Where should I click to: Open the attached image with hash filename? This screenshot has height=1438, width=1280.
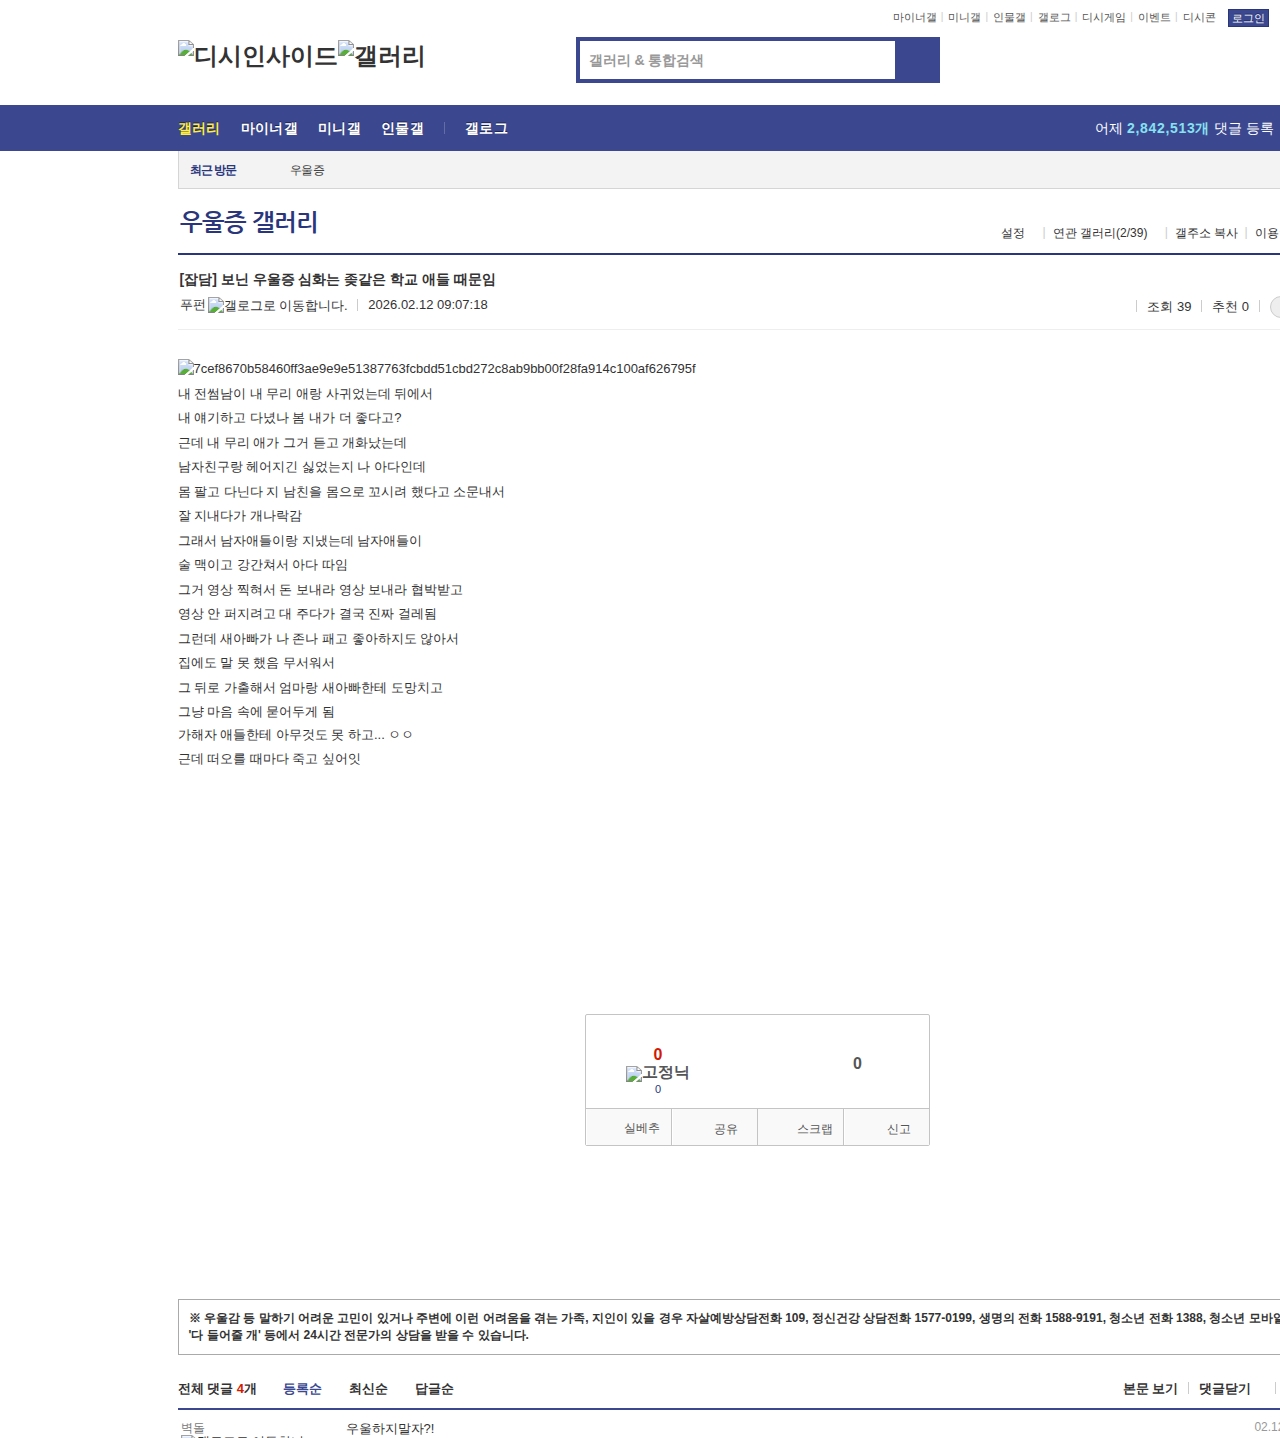437,369
